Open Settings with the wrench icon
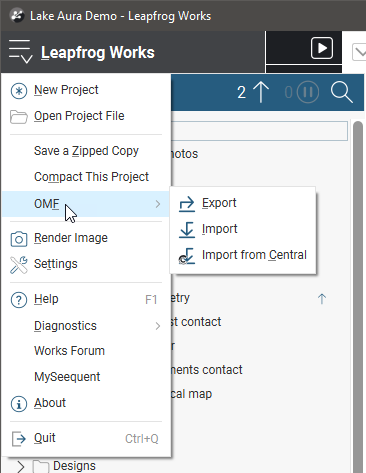Screen dimensions: 366x473 coord(19,265)
